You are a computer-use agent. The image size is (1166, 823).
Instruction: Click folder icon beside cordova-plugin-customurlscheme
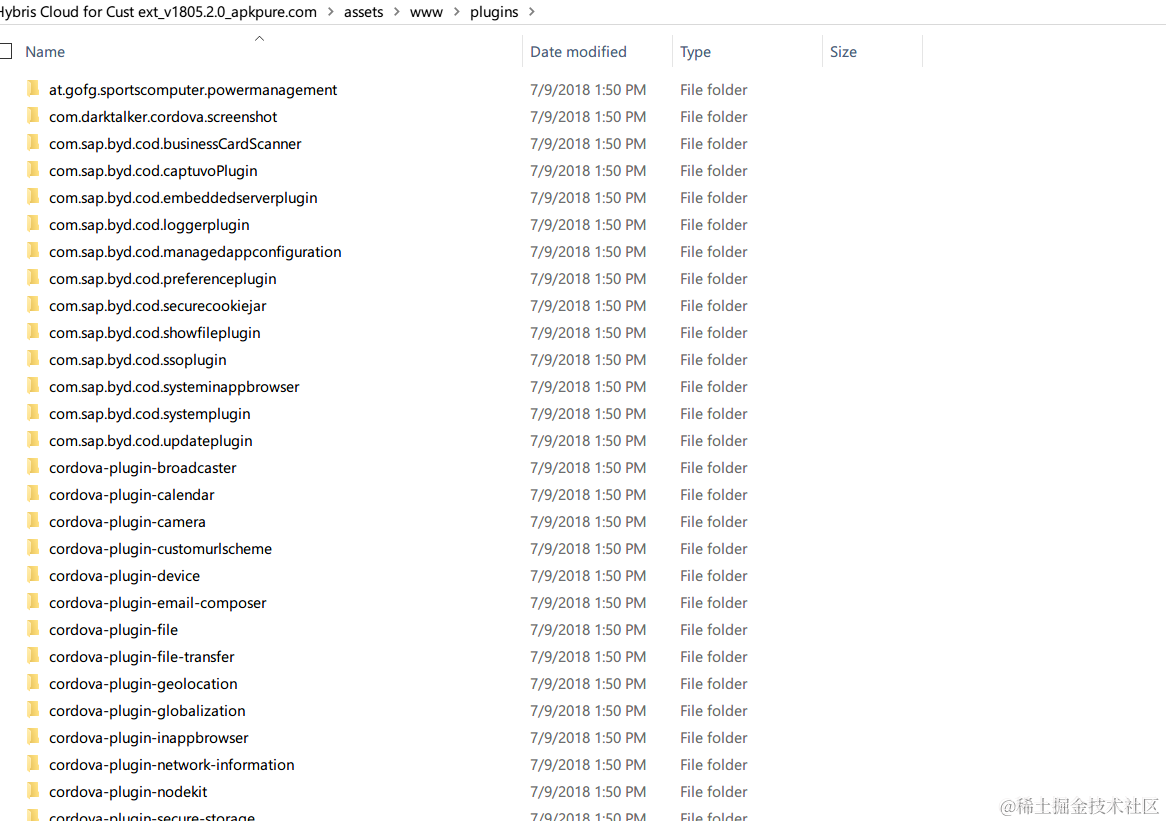click(33, 548)
